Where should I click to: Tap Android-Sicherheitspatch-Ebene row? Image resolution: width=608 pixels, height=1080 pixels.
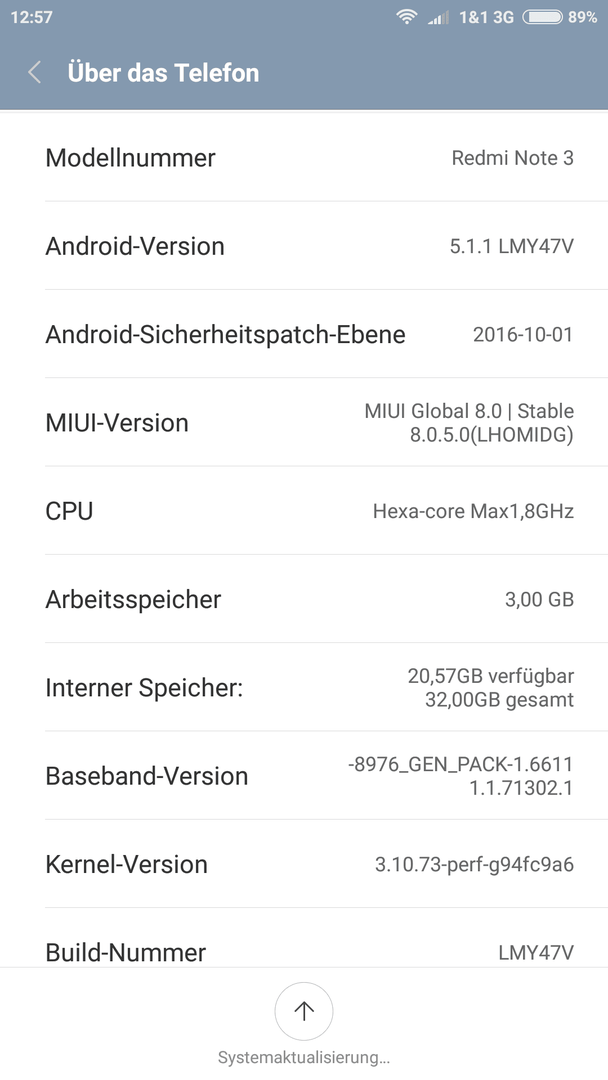tap(304, 334)
